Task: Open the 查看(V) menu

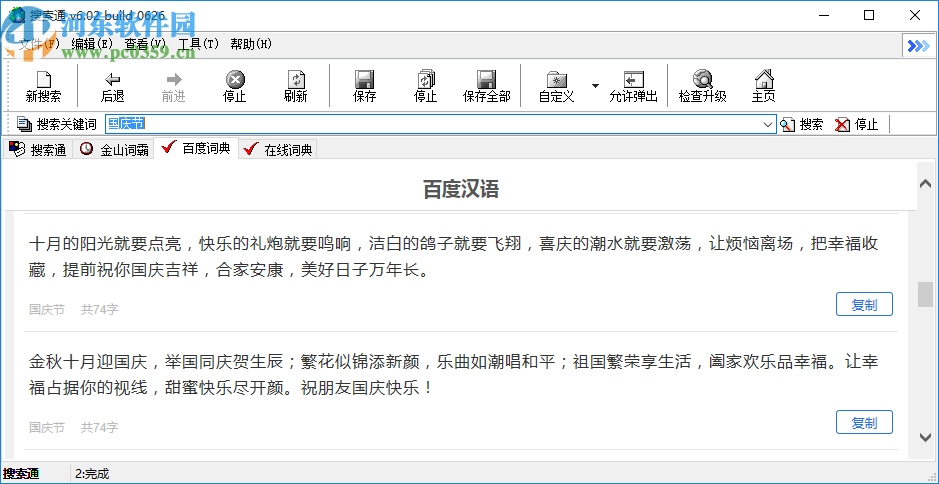Action: 146,44
